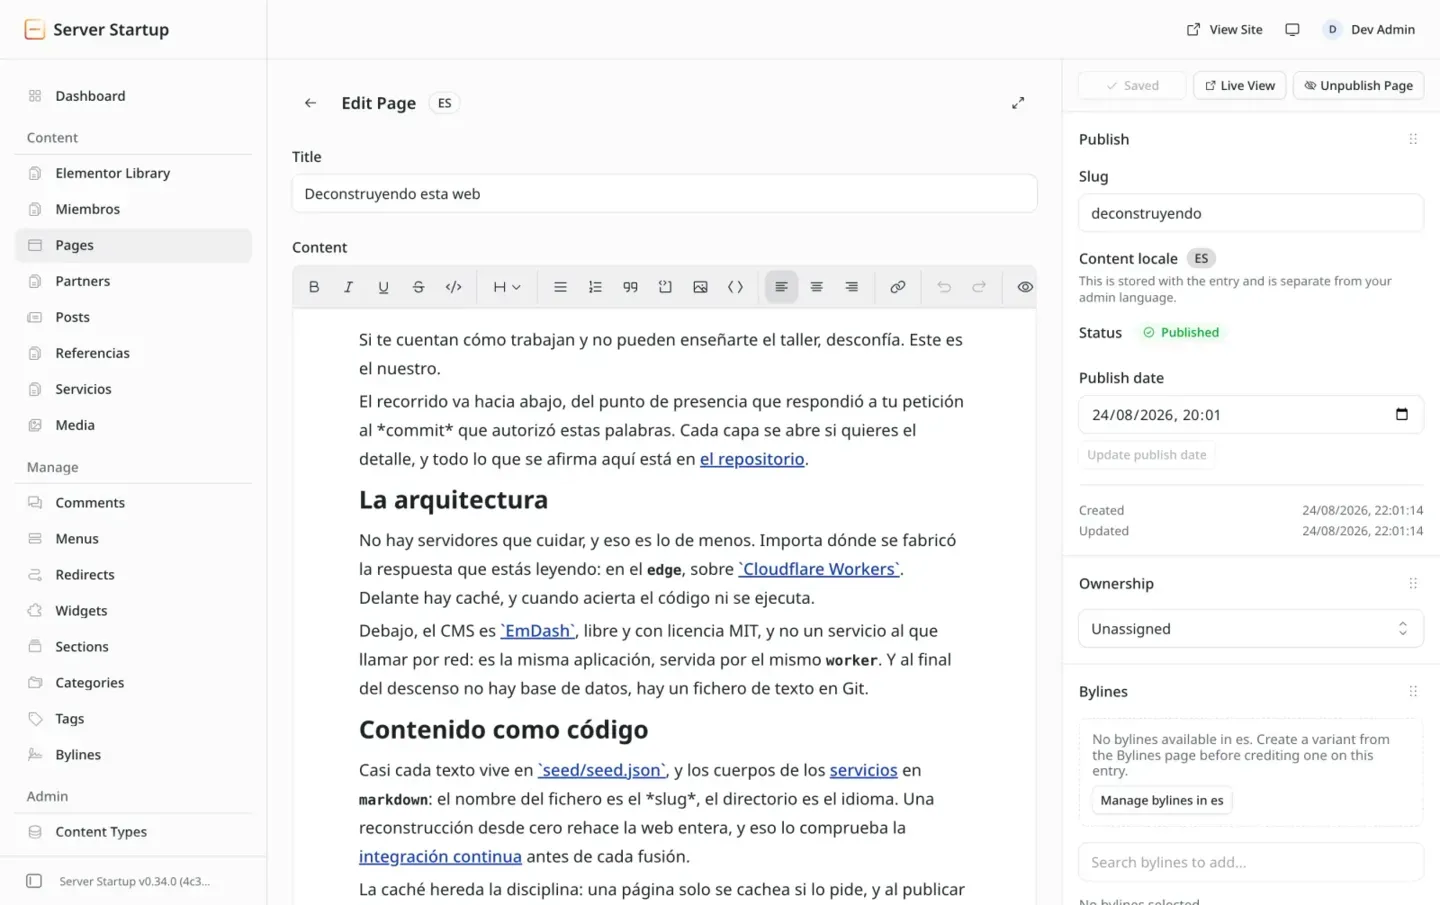Insert a numbered list
This screenshot has height=905, width=1440.
[x=595, y=287]
